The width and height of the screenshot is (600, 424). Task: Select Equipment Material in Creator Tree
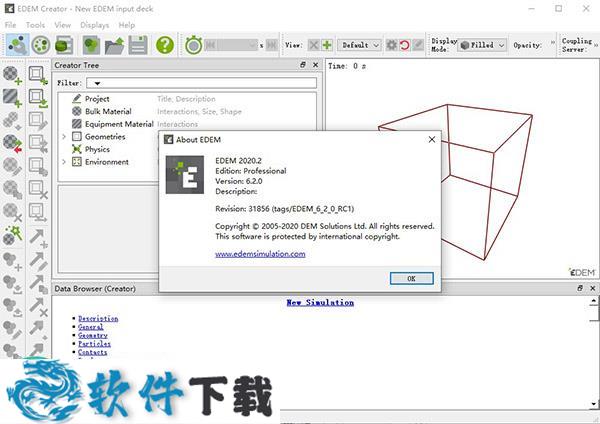[x=119, y=124]
